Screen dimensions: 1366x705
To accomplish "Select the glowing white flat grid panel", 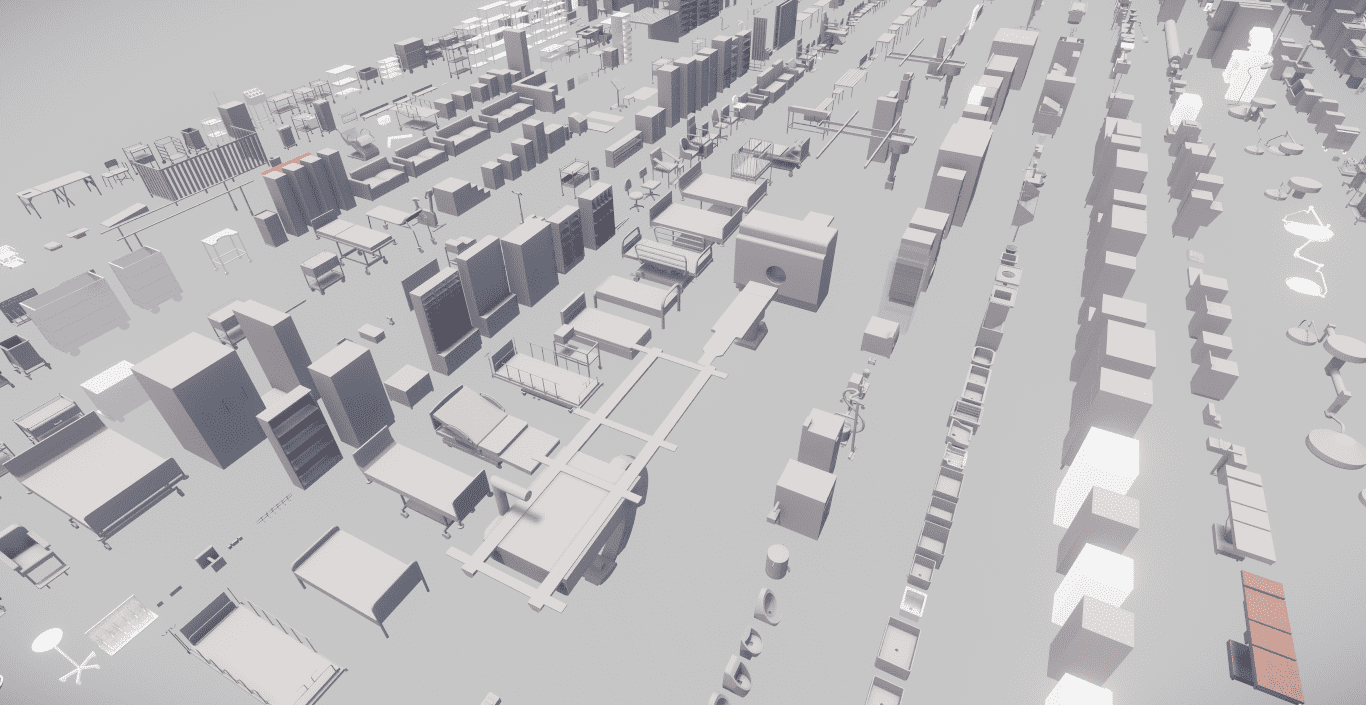I will 121,624.
